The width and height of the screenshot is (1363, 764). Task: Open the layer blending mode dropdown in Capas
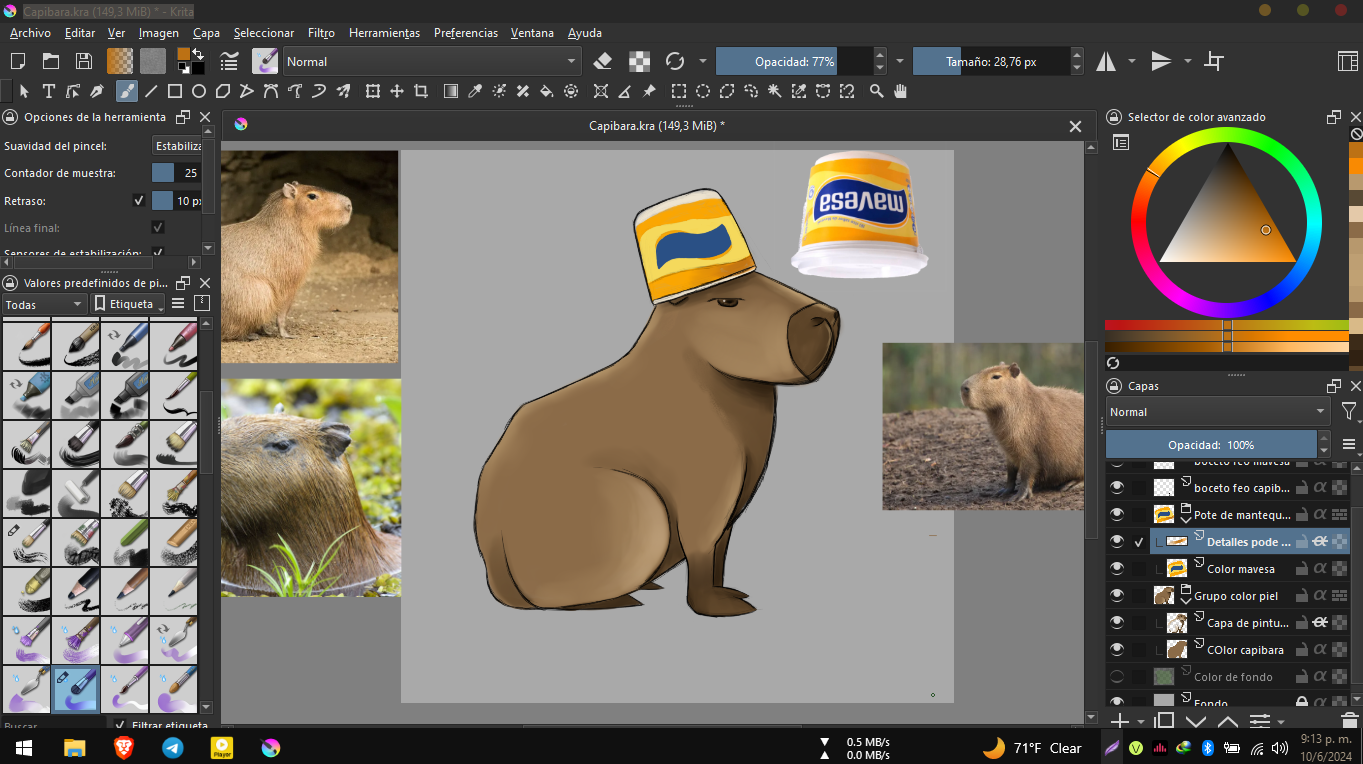coord(1217,412)
